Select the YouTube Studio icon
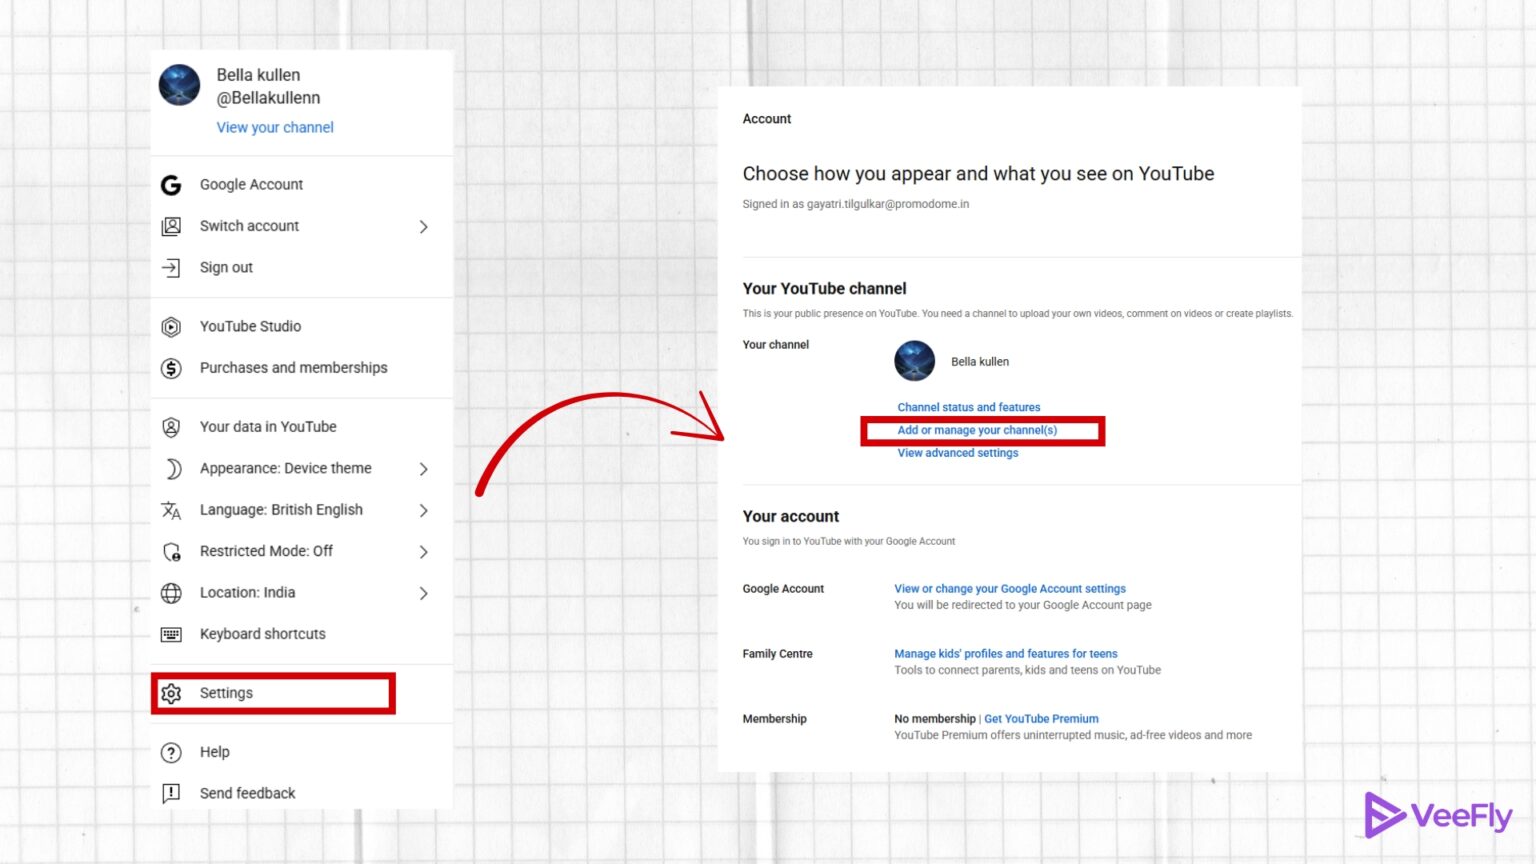 [x=171, y=326]
